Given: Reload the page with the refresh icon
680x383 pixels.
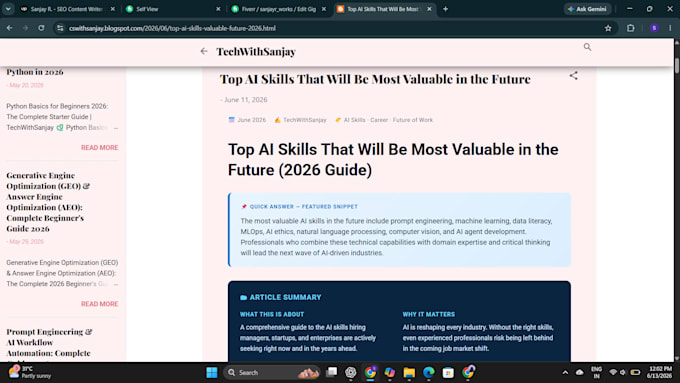Looking at the screenshot, I should 41,28.
